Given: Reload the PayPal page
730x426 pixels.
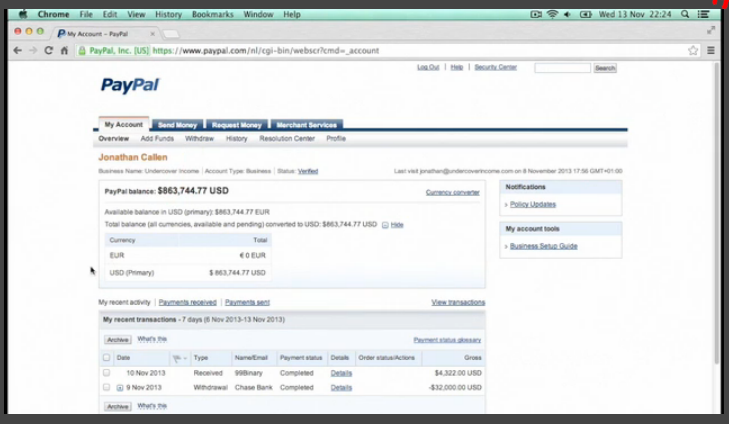Looking at the screenshot, I should point(48,50).
